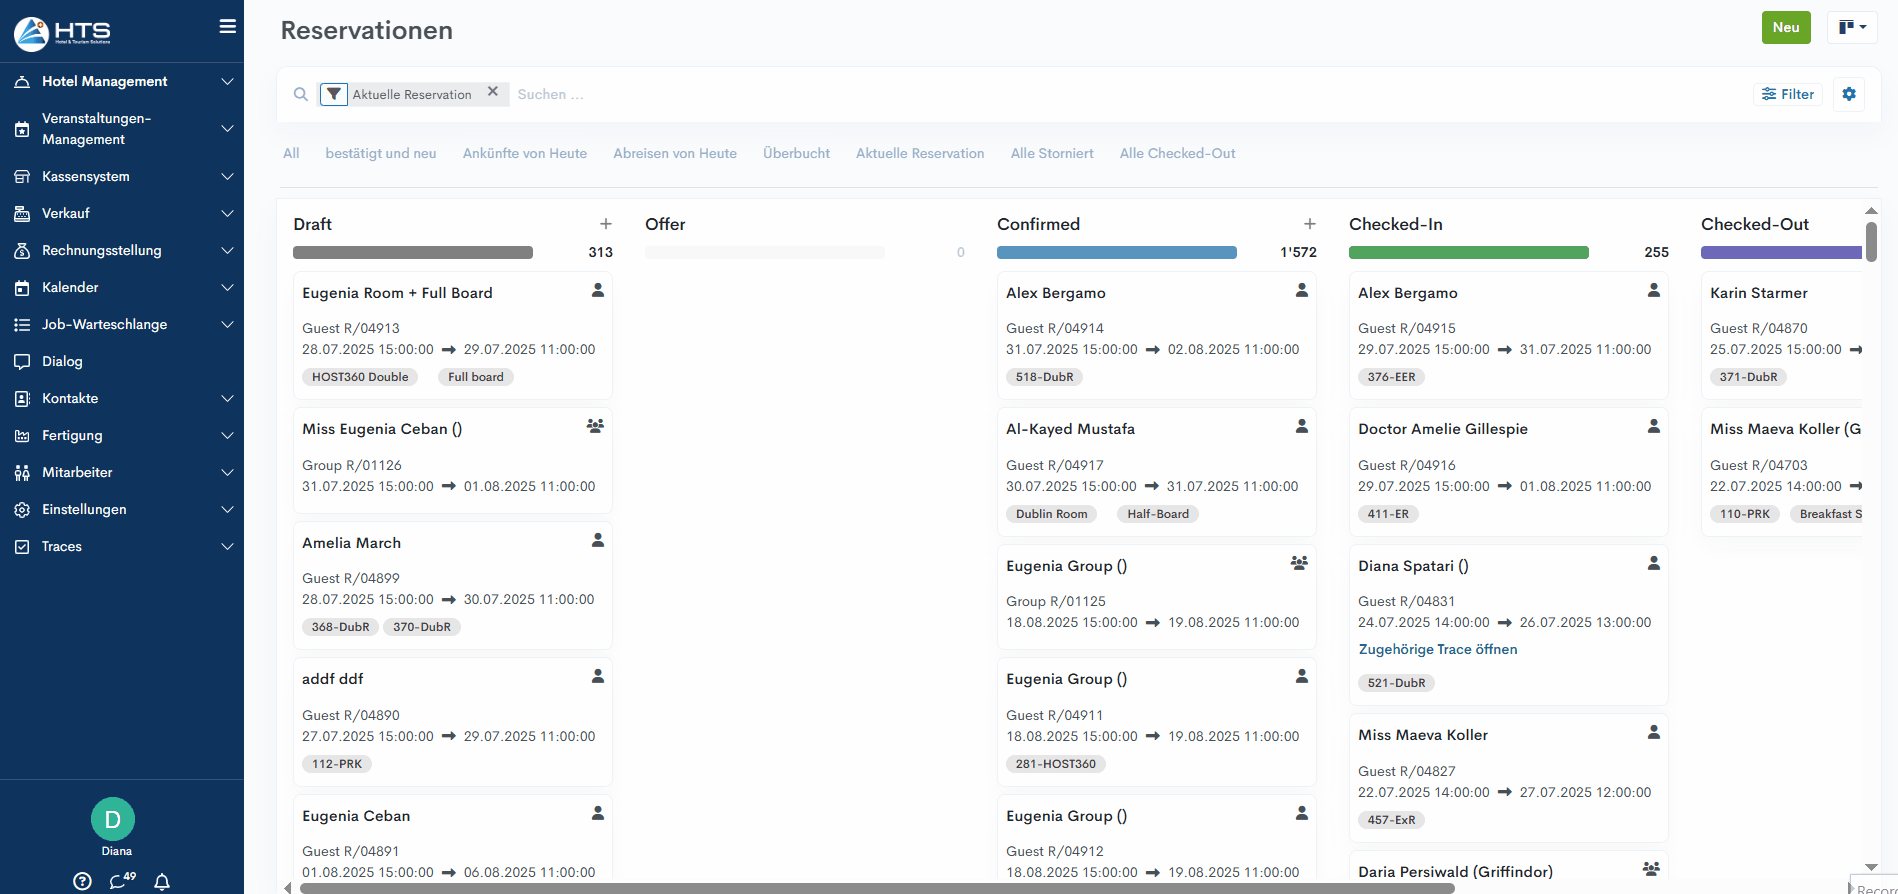Click the green Neu button

click(1785, 28)
